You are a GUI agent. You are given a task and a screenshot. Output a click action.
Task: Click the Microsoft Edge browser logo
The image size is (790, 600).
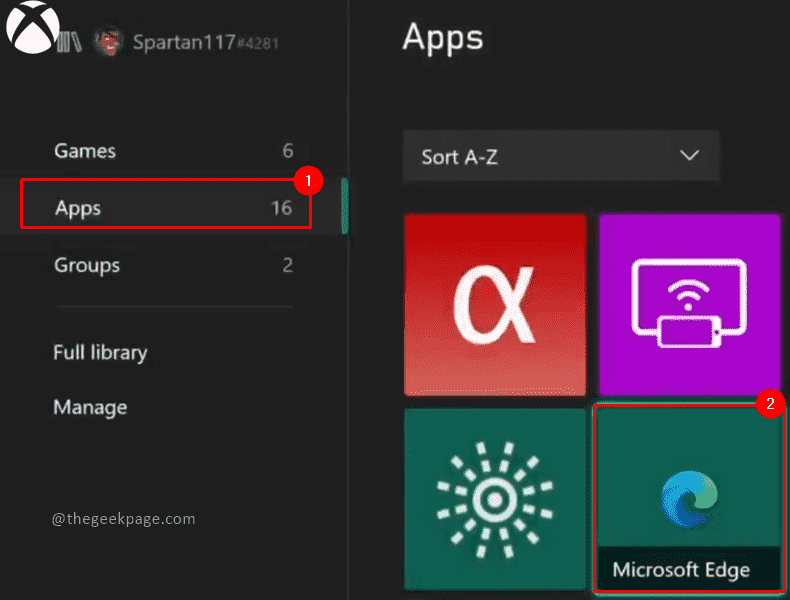[689, 499]
